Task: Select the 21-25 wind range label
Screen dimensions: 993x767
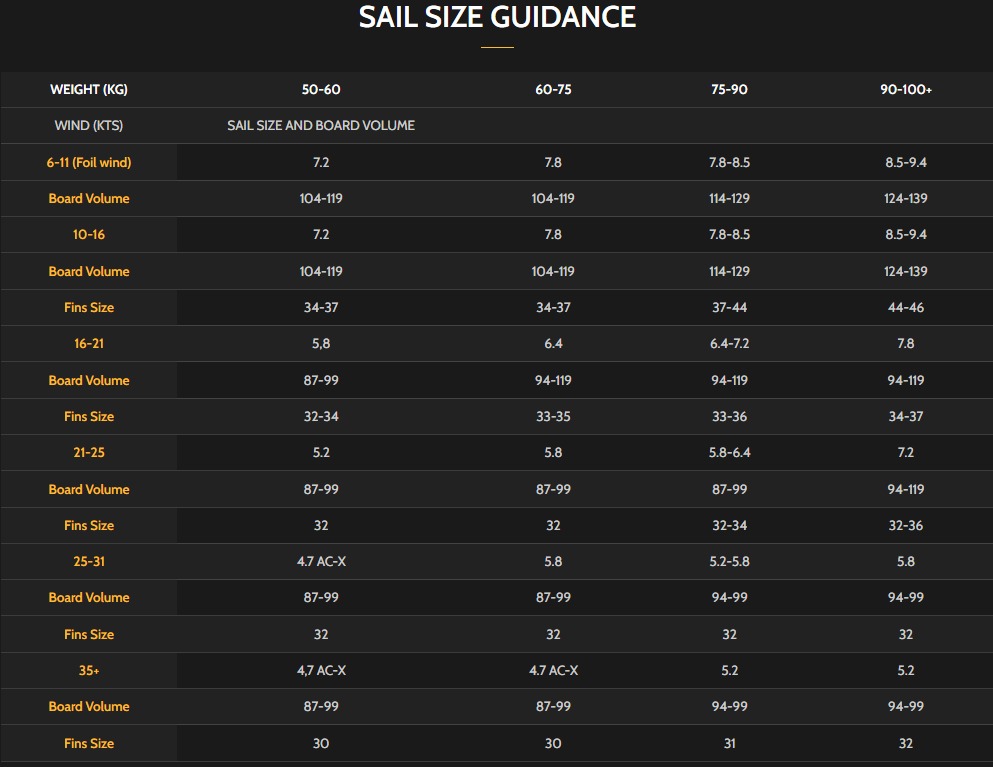Action: click(x=89, y=453)
